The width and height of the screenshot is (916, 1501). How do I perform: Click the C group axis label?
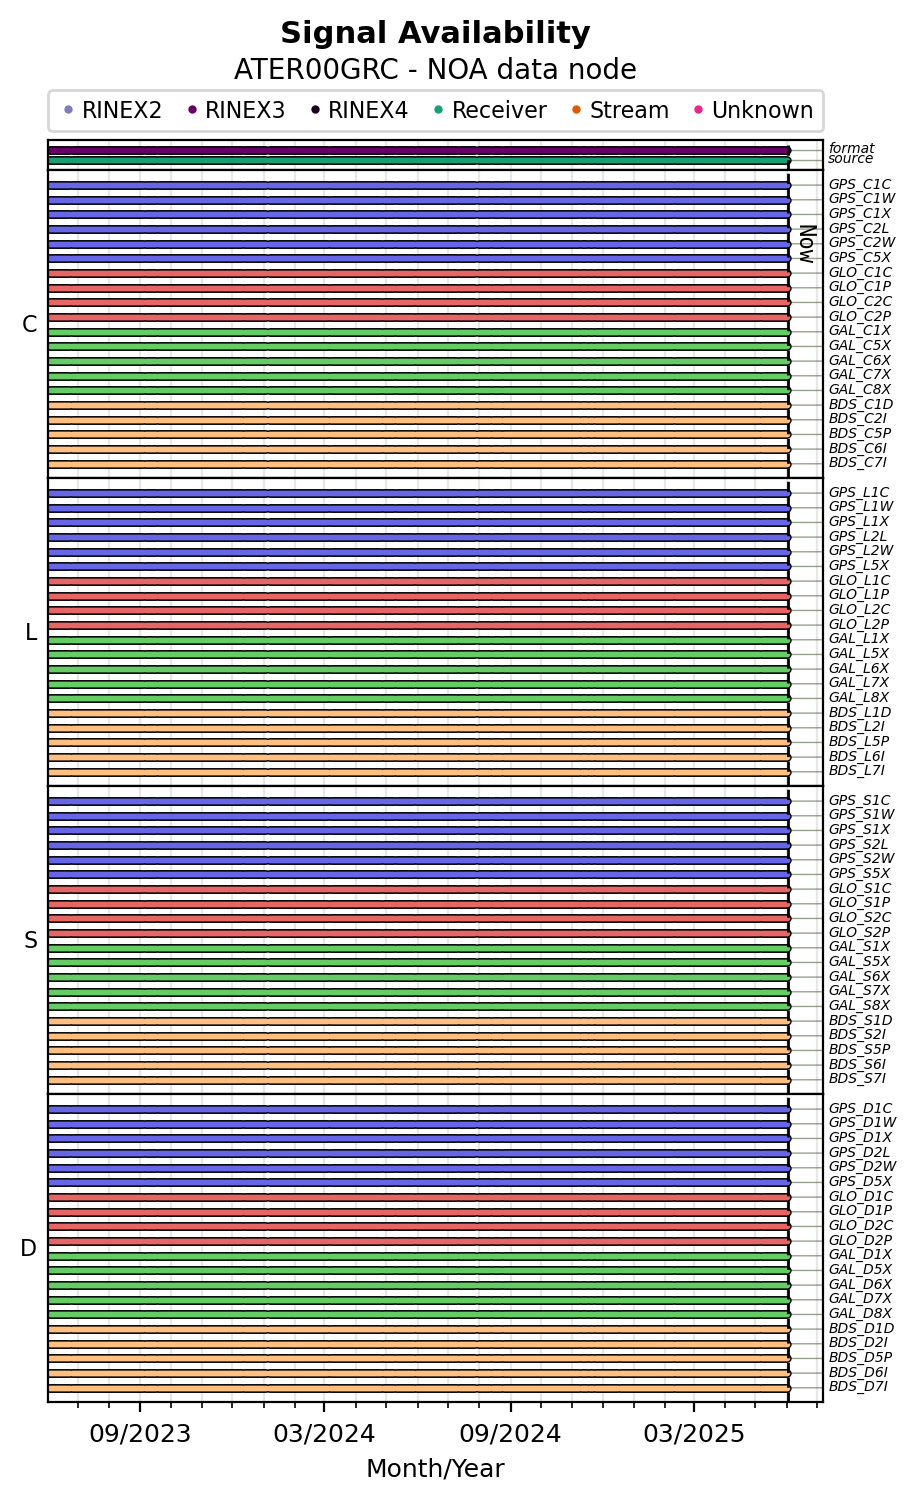pos(30,324)
